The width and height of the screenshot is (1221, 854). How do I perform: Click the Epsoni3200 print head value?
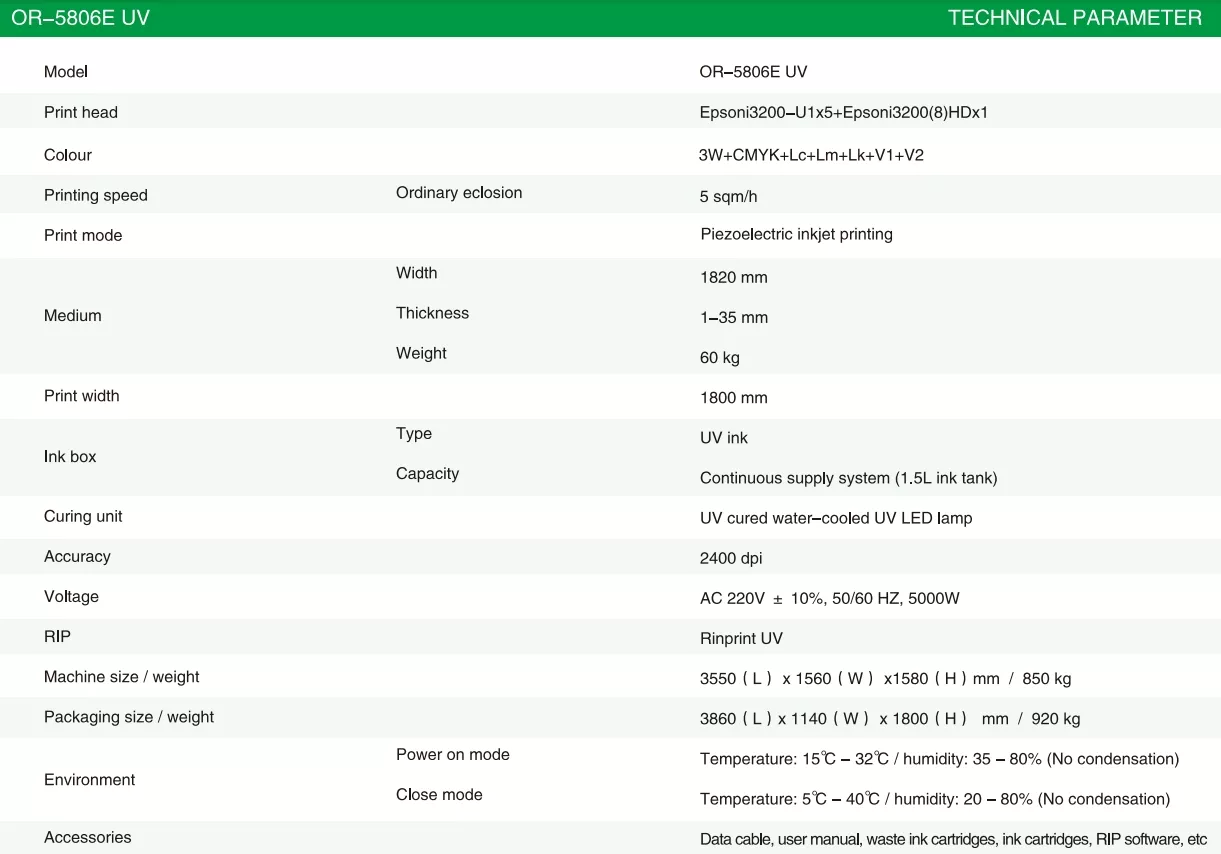843,113
